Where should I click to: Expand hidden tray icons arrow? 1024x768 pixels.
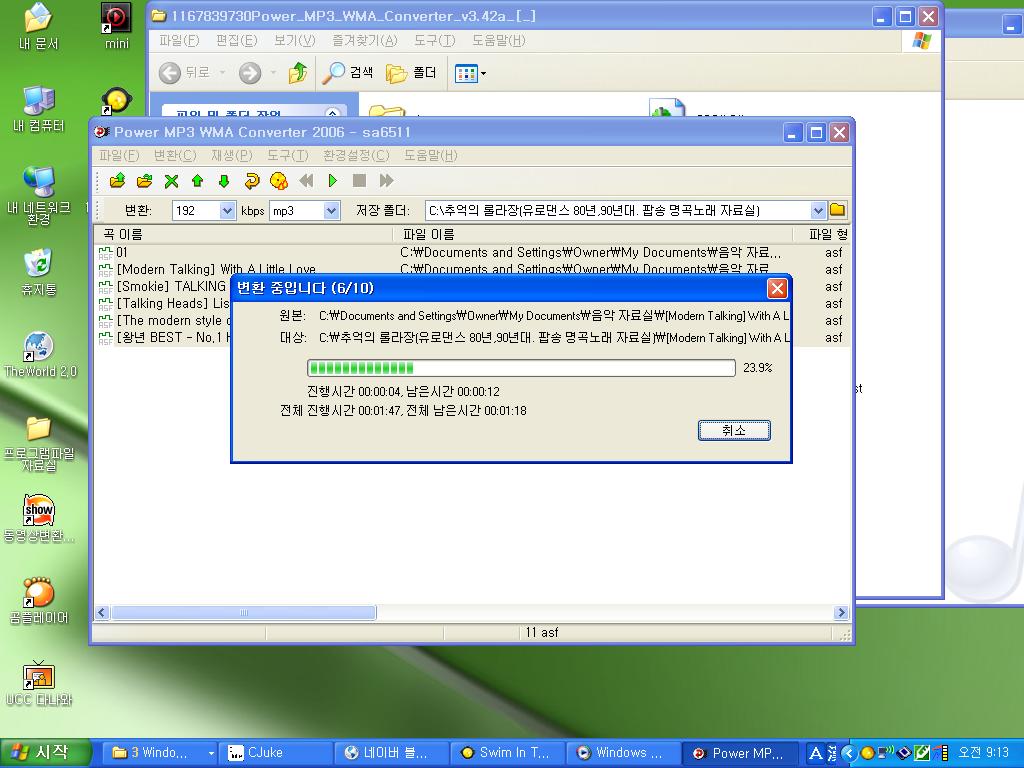849,753
